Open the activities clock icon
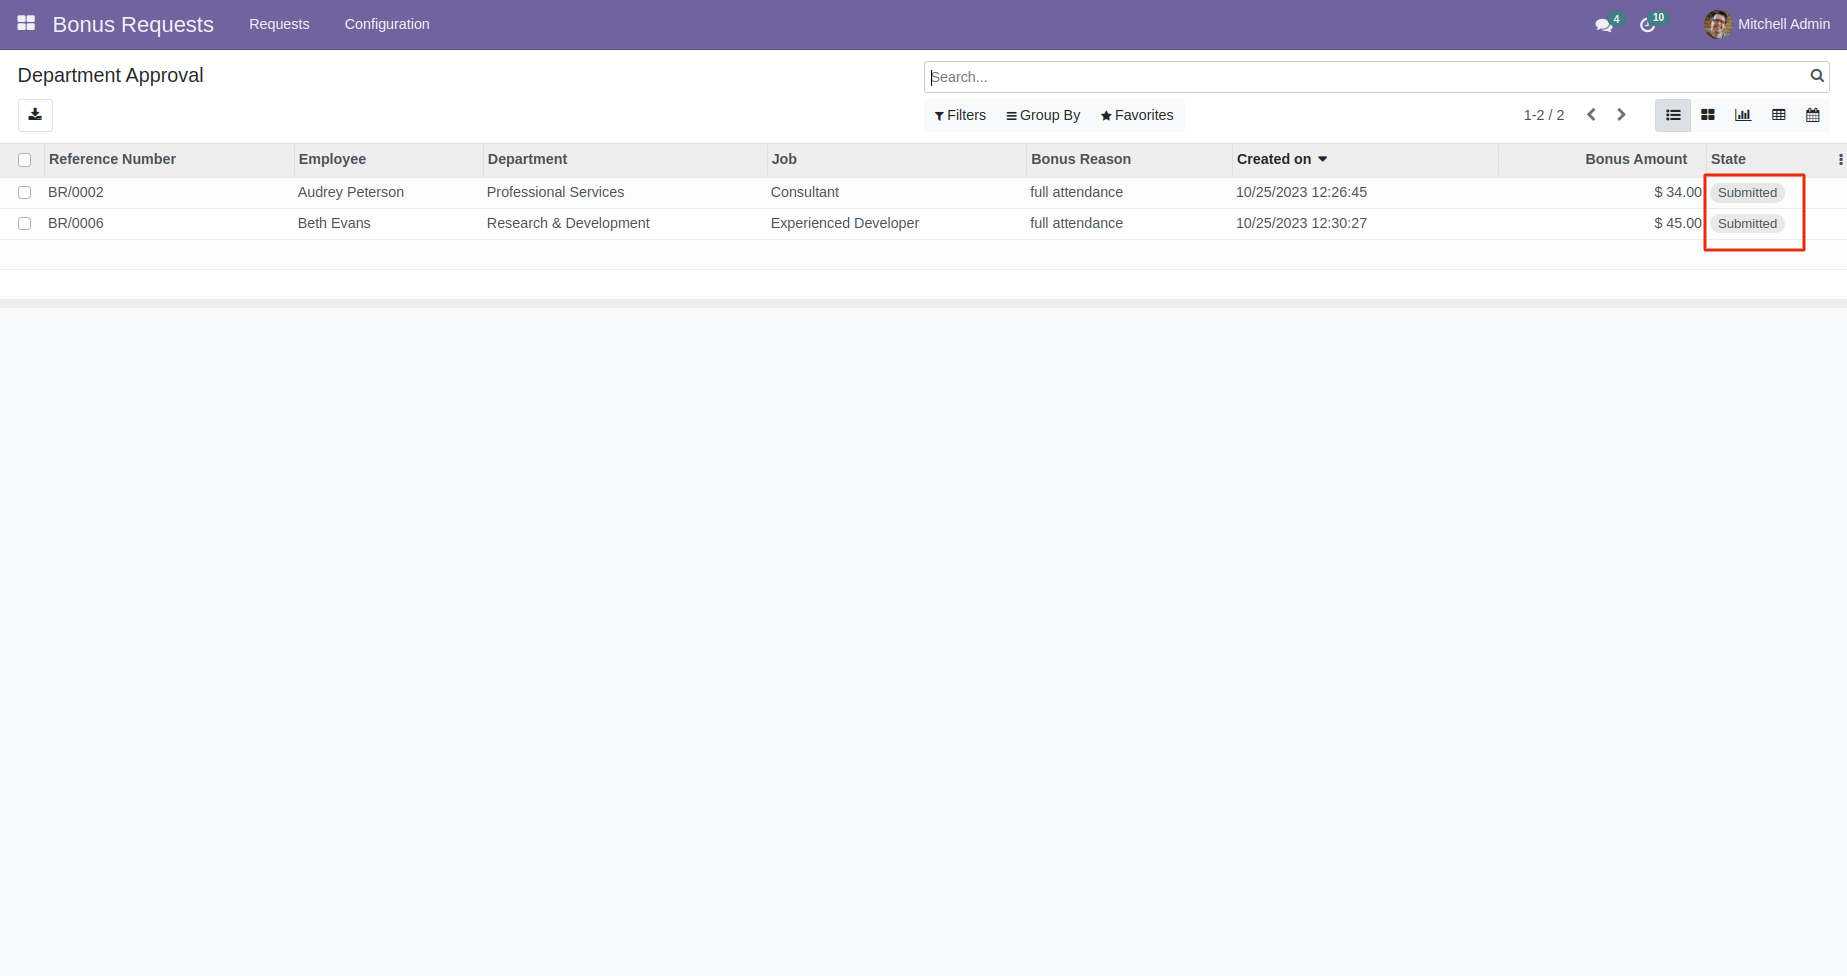The image size is (1847, 976). pos(1648,25)
